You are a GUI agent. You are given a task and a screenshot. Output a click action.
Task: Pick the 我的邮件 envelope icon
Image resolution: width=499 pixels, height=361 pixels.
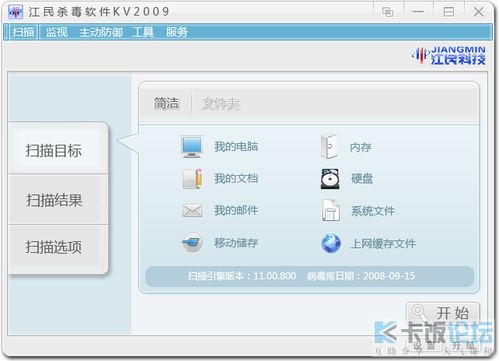[x=192, y=211]
